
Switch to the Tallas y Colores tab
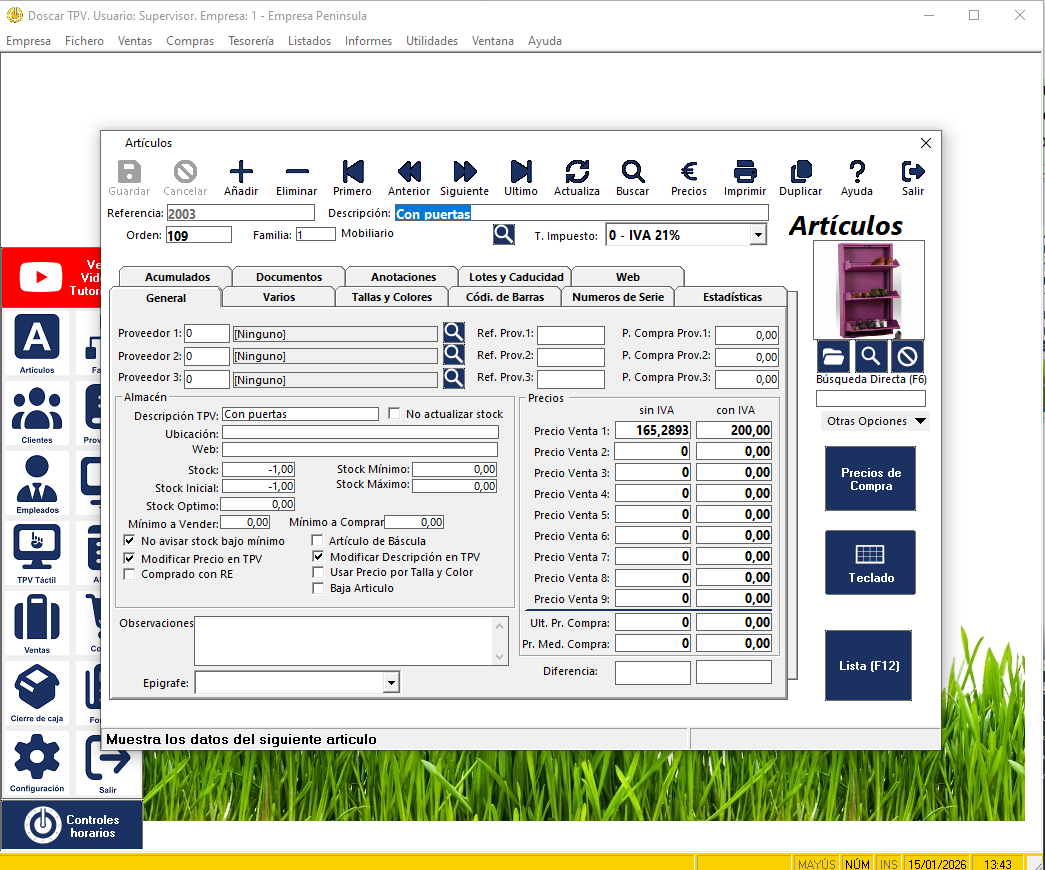pyautogui.click(x=391, y=297)
